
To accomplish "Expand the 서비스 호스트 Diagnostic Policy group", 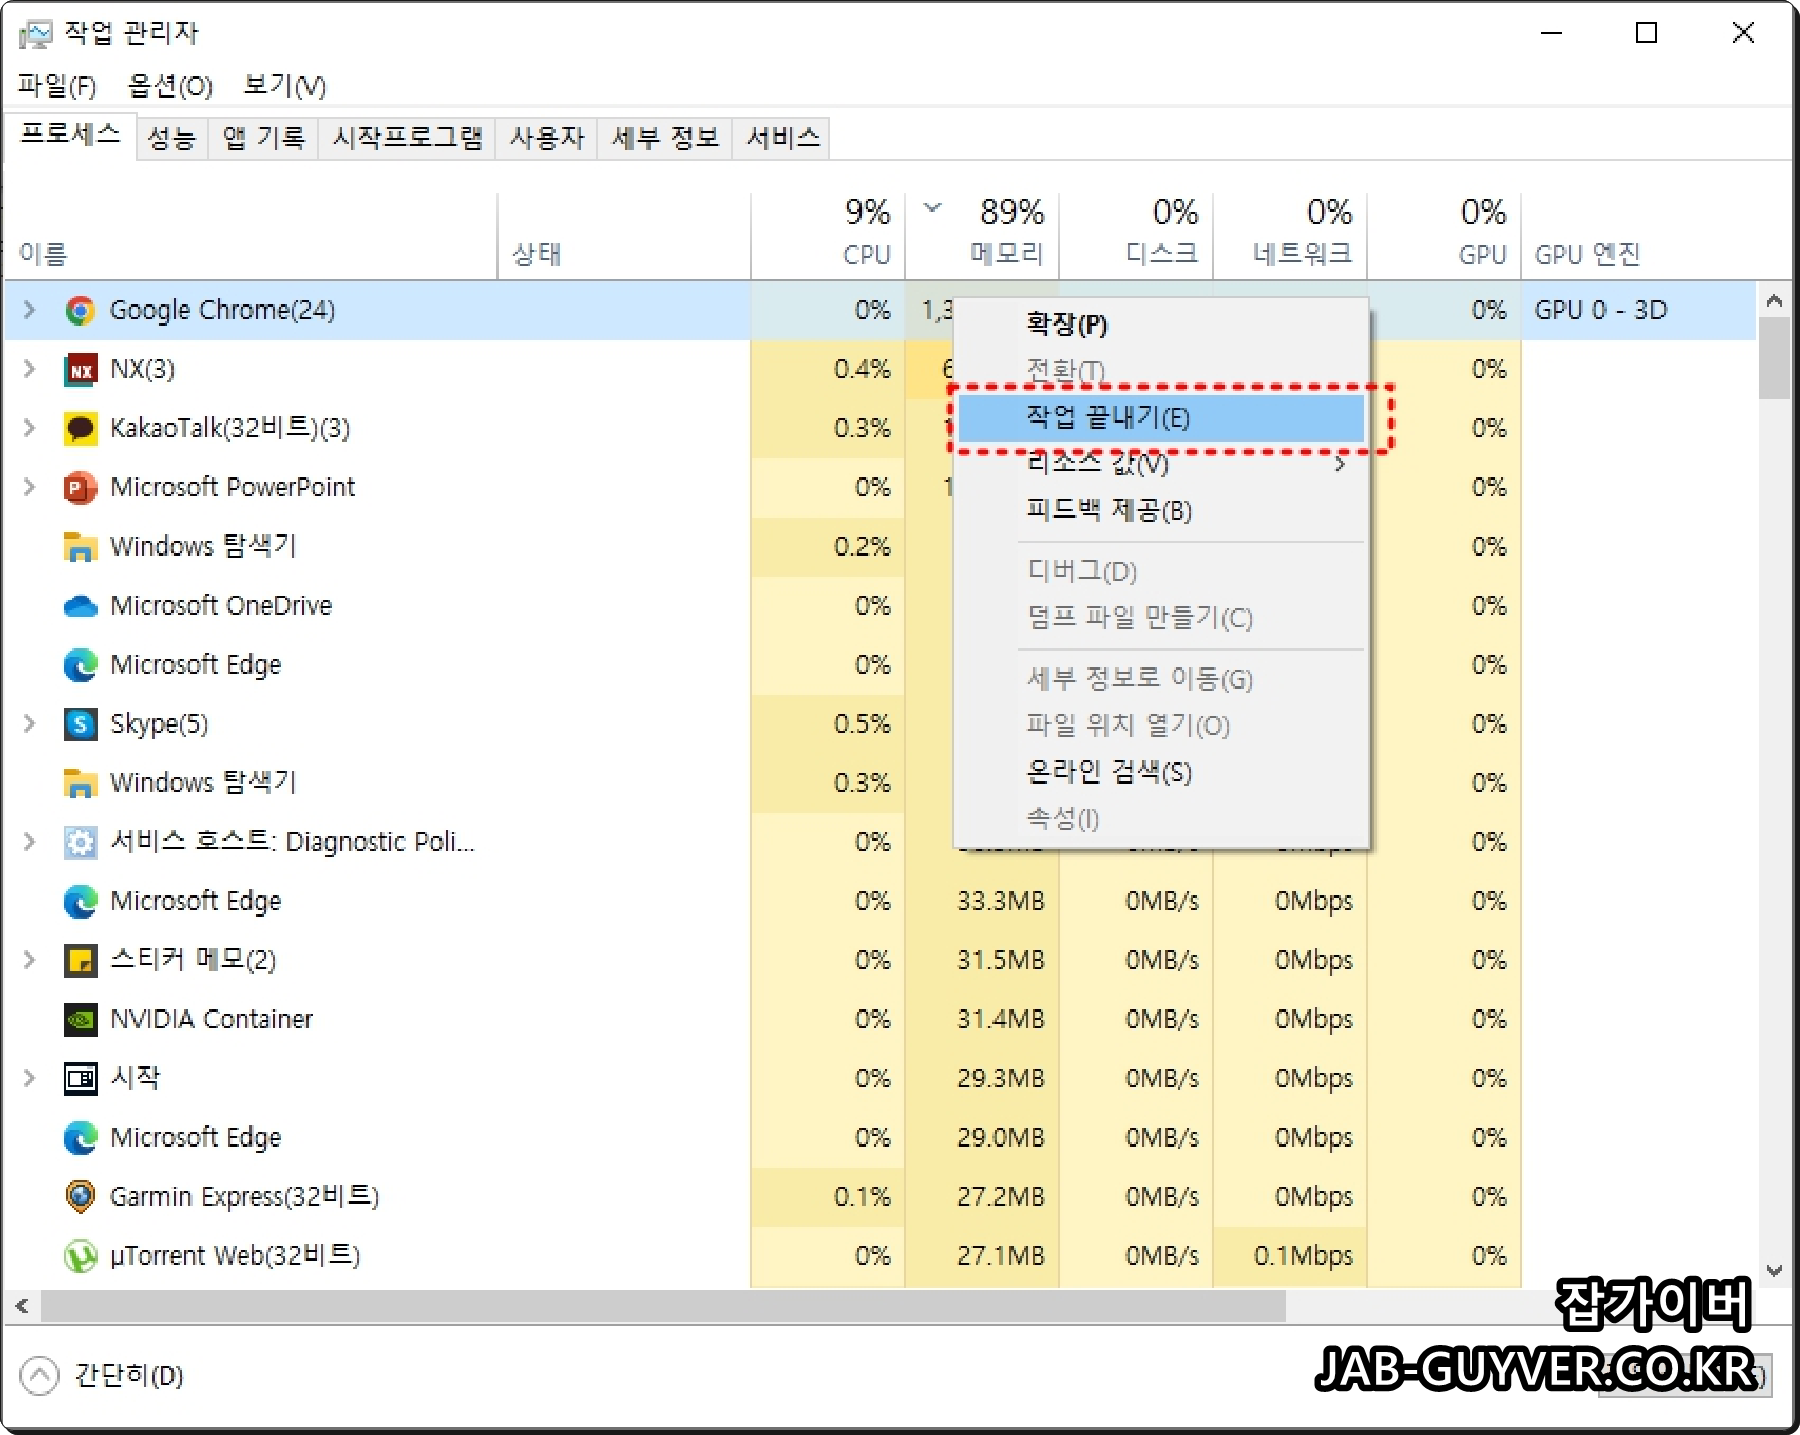I will 29,842.
